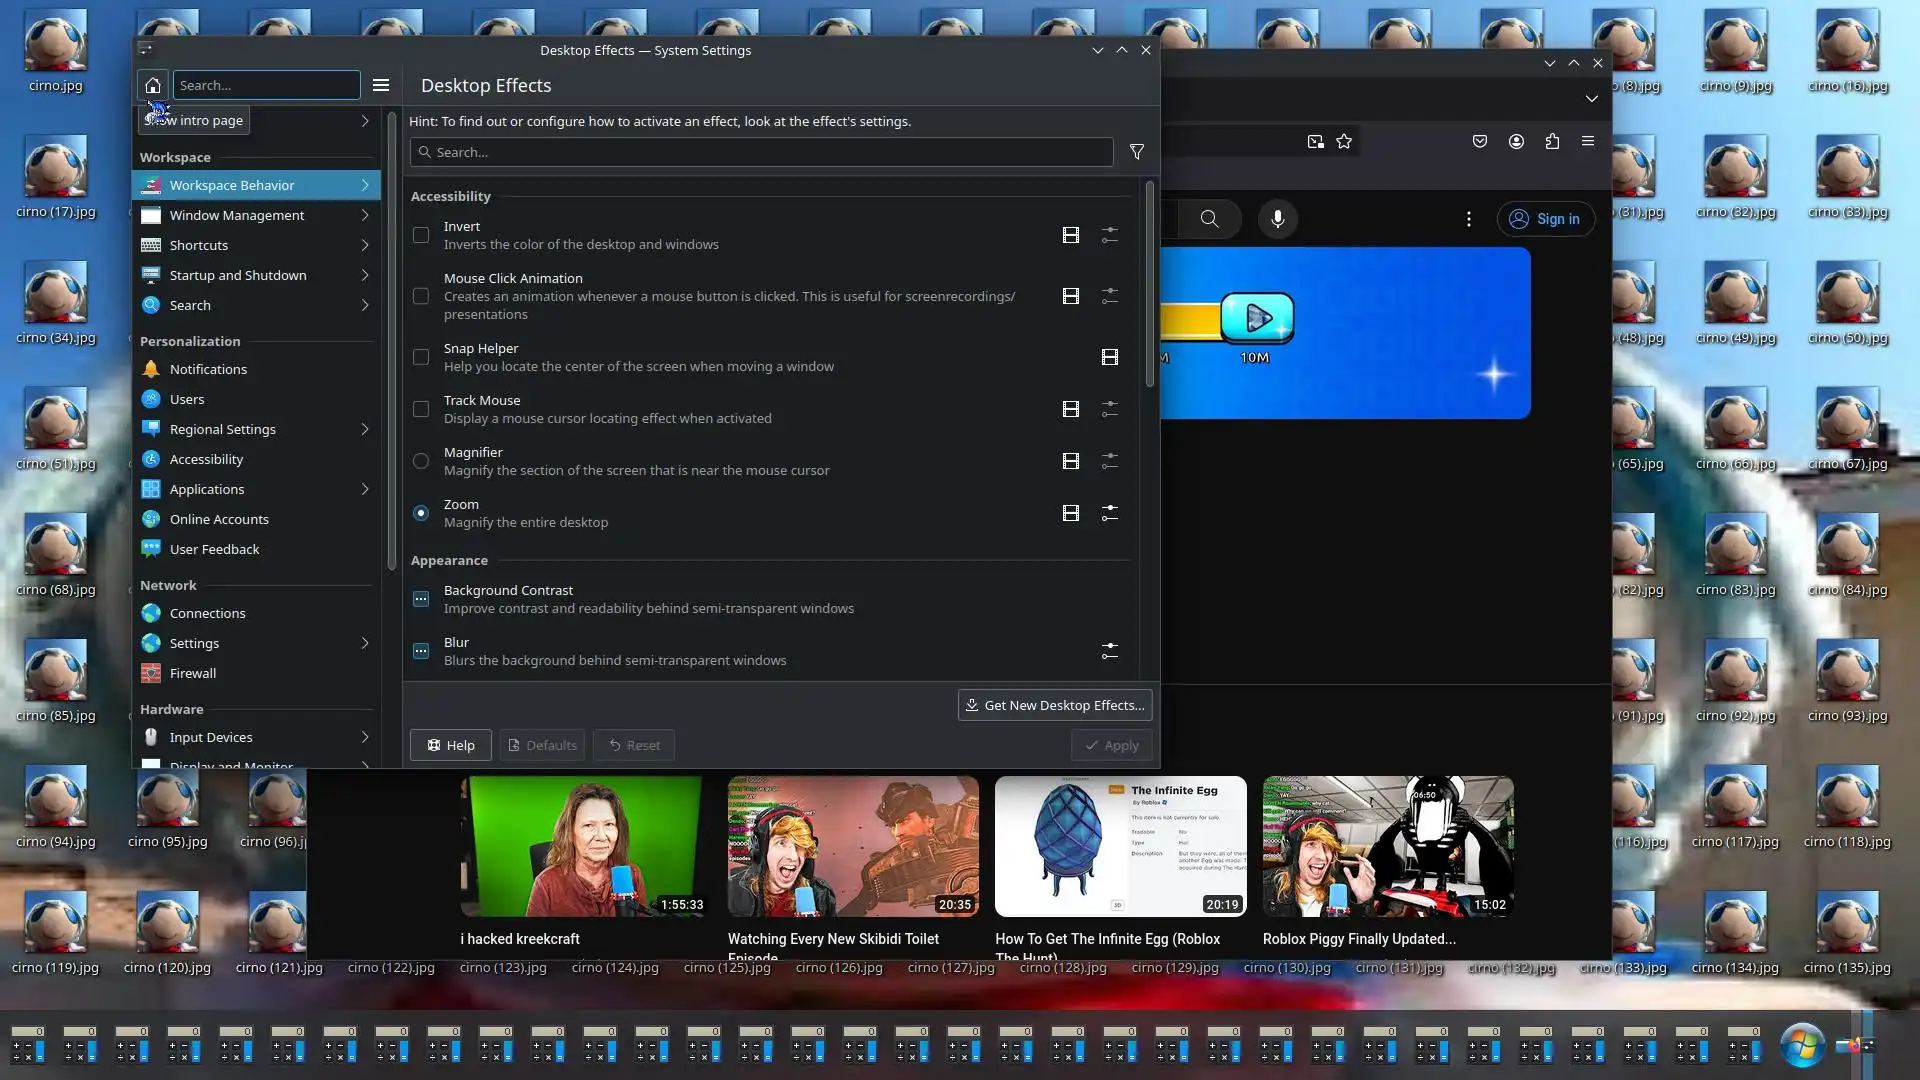Enable the Mouse Click Animation checkbox
The width and height of the screenshot is (1920, 1080).
(421, 296)
